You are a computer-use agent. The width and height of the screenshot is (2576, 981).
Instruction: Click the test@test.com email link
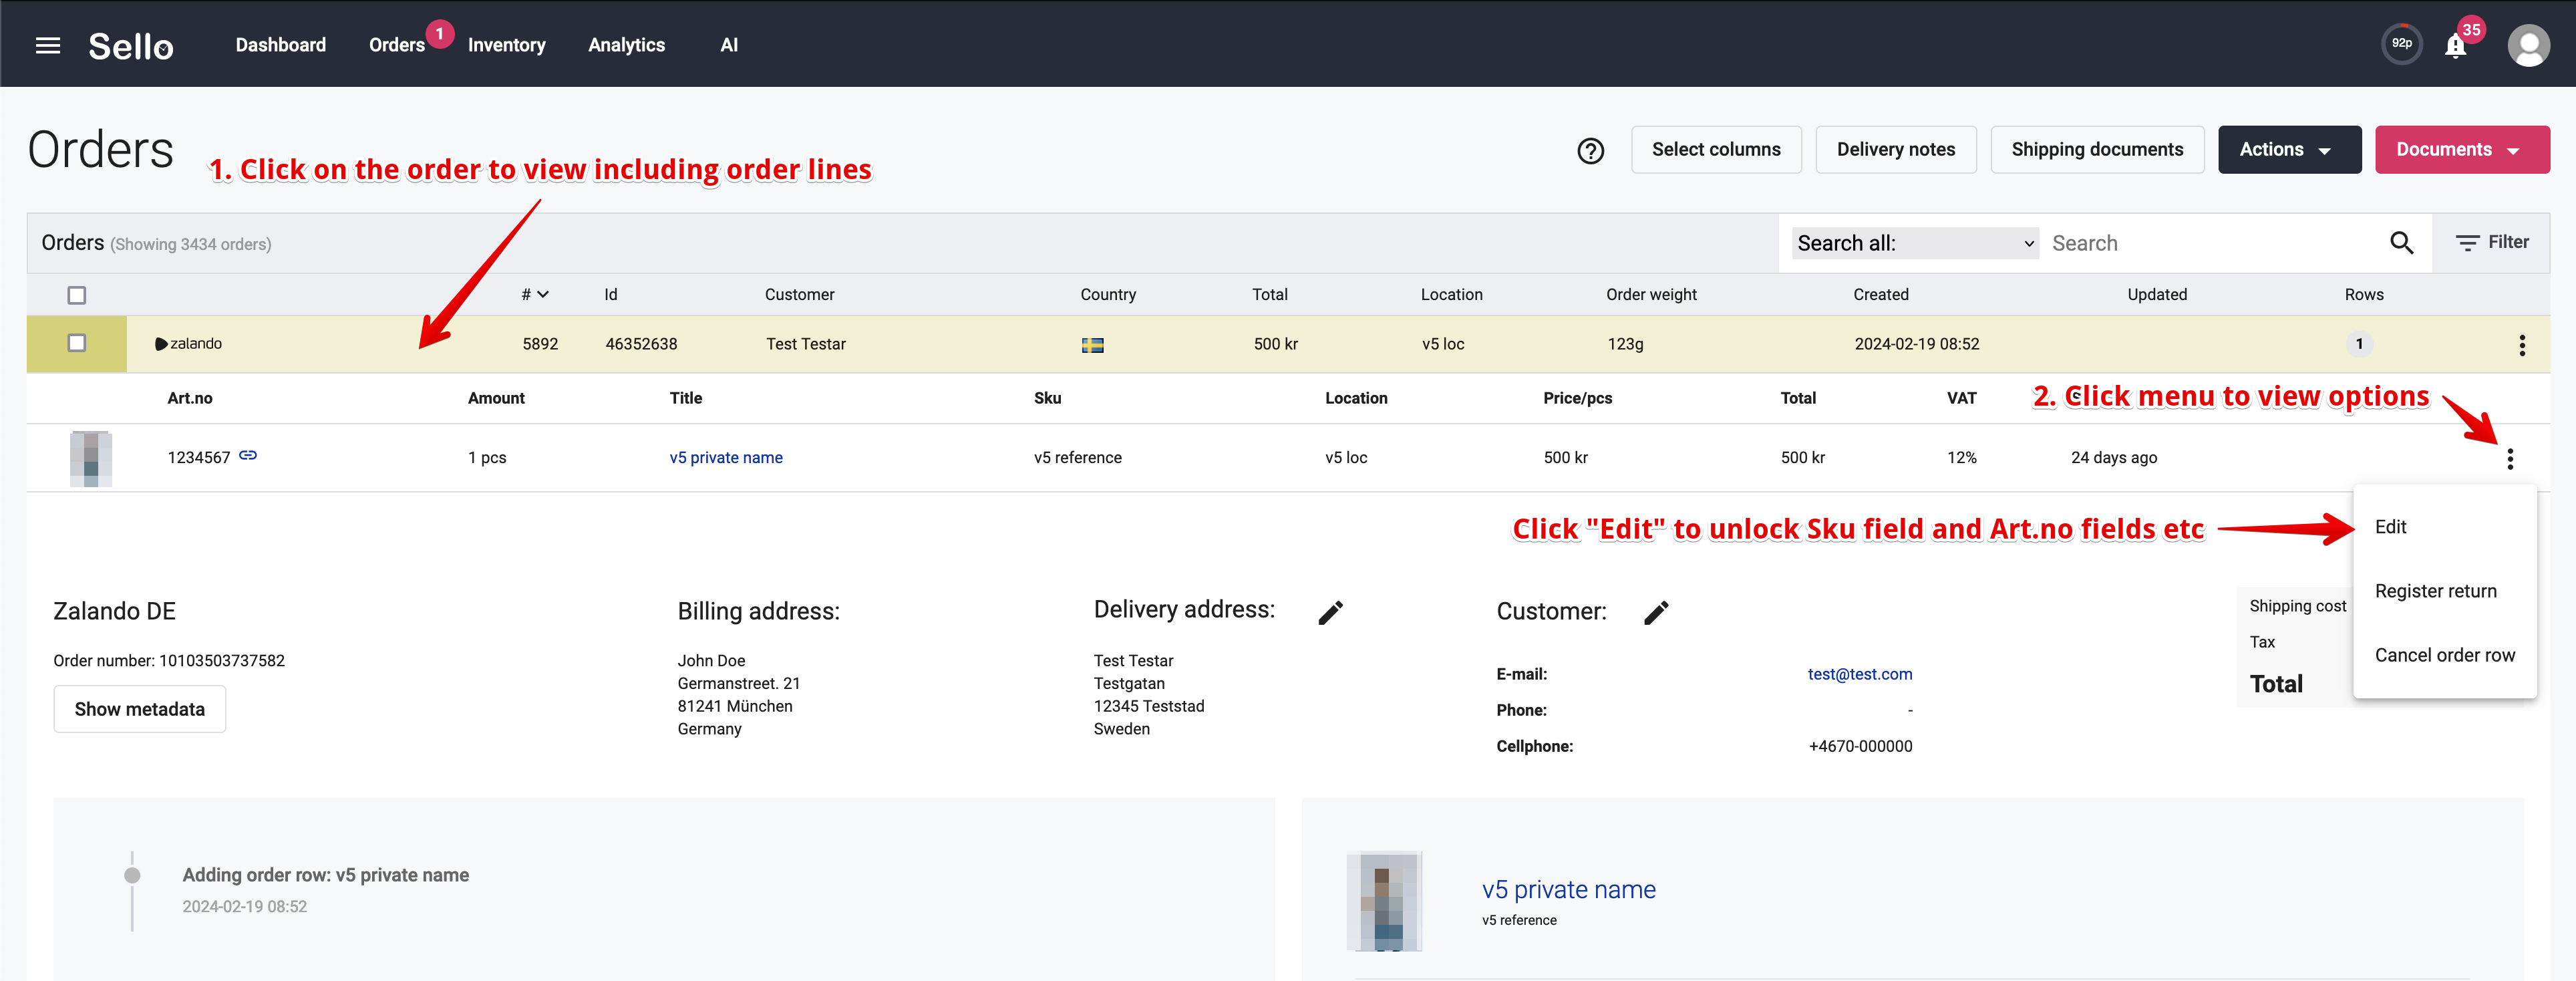click(x=1859, y=674)
